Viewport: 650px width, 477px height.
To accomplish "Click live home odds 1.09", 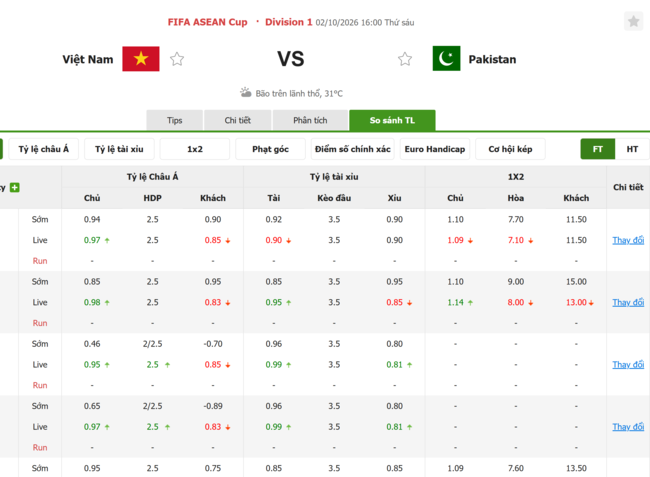I will point(455,240).
